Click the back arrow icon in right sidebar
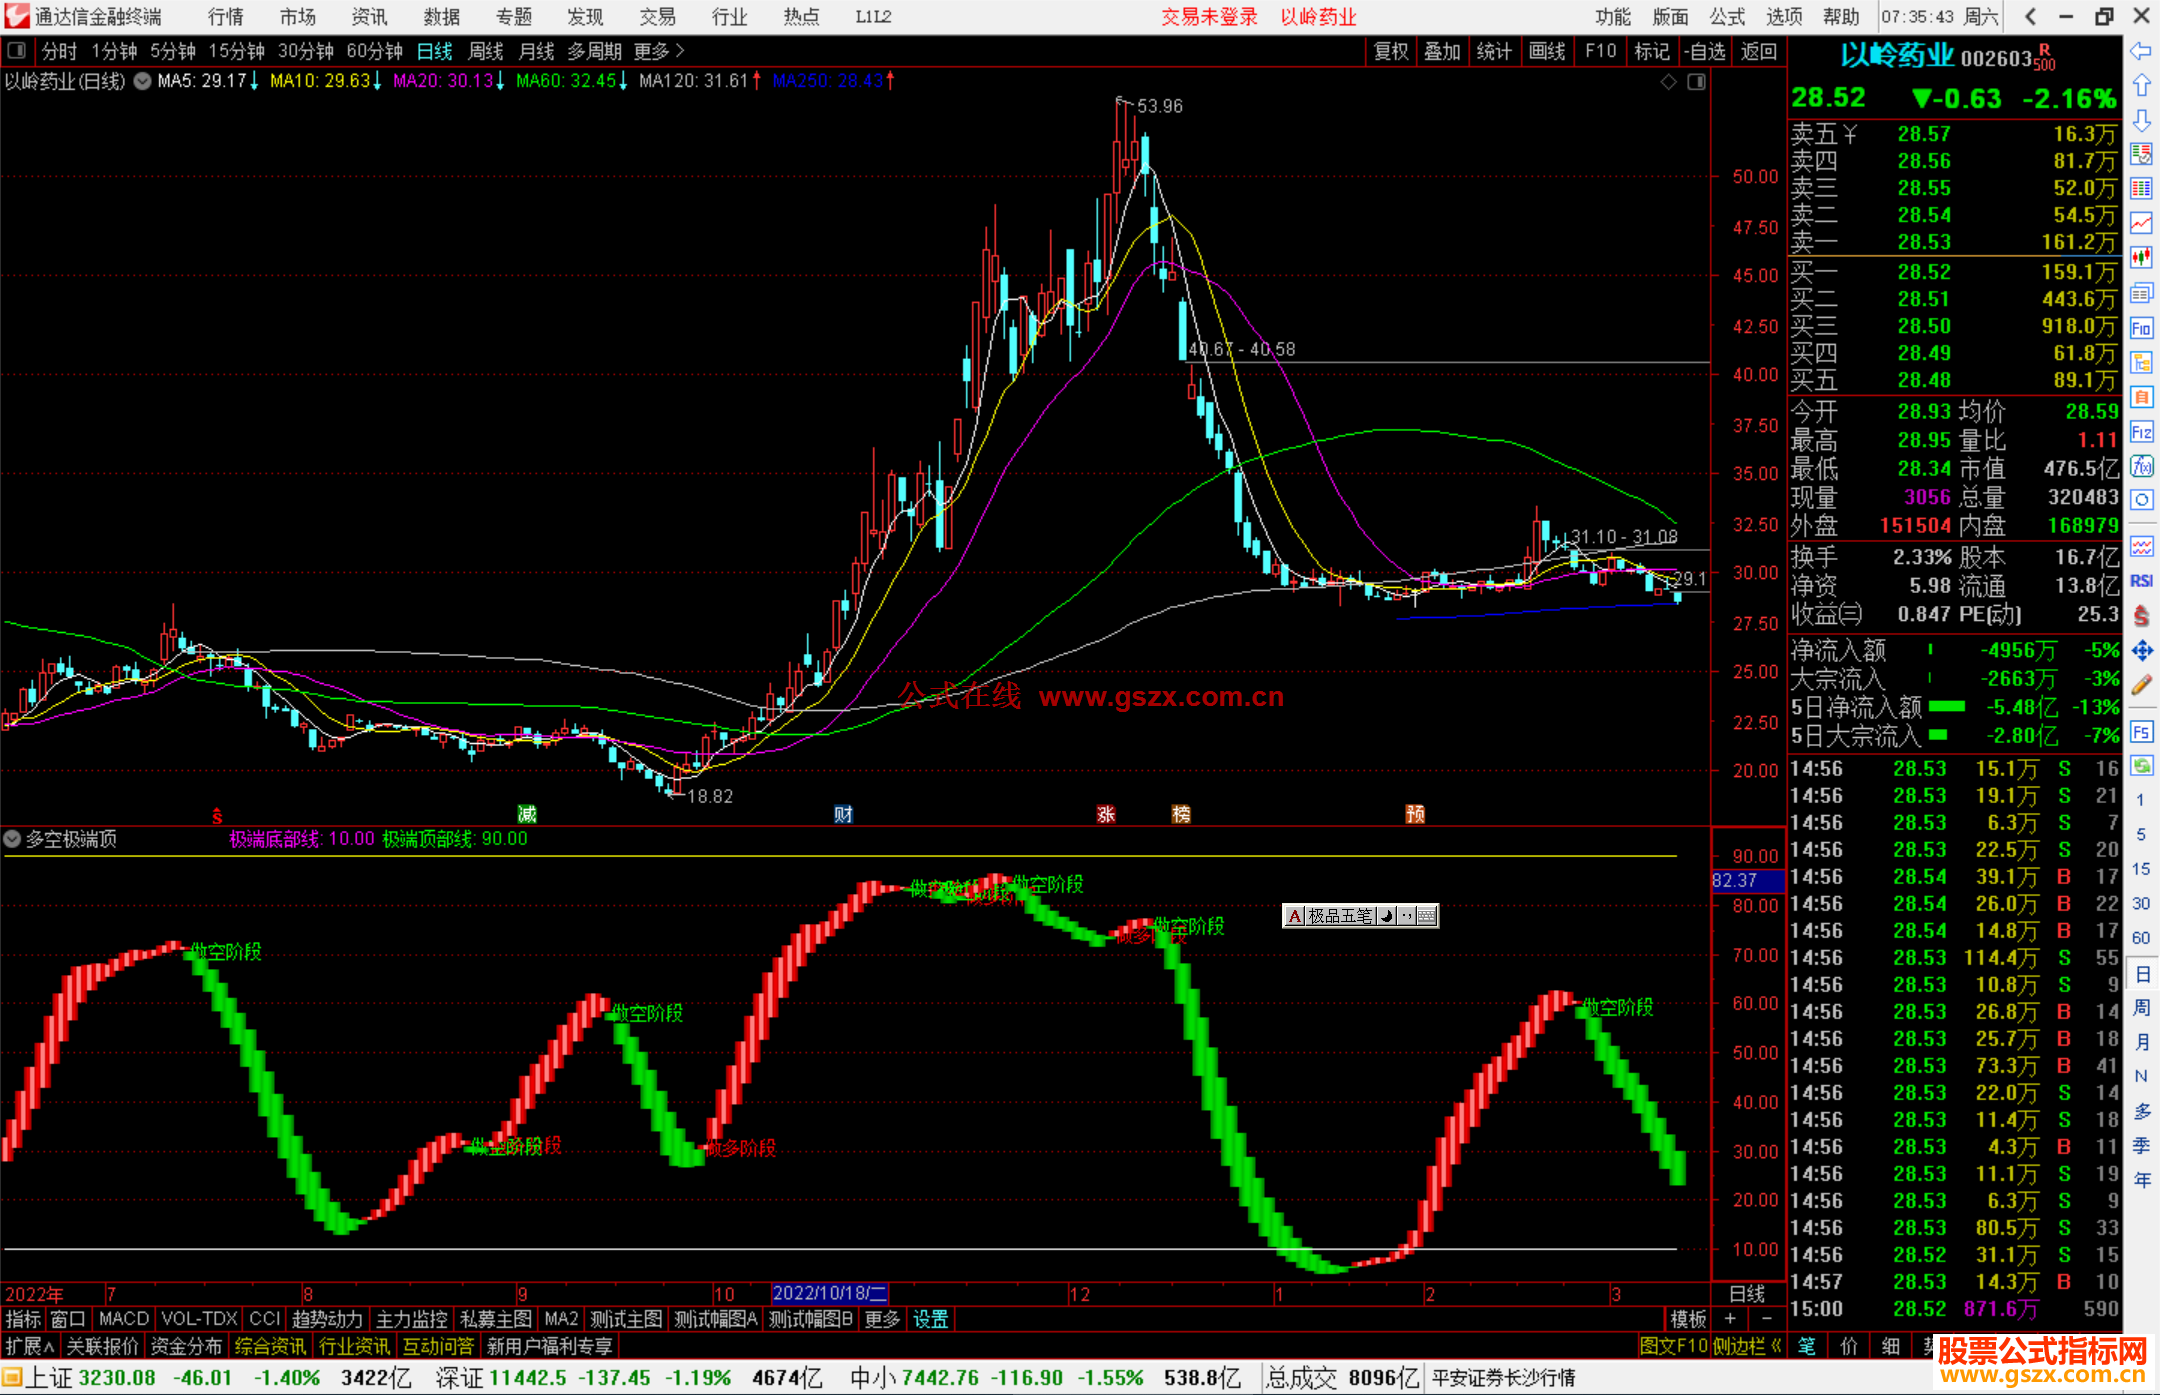2160x1395 pixels. [2141, 51]
